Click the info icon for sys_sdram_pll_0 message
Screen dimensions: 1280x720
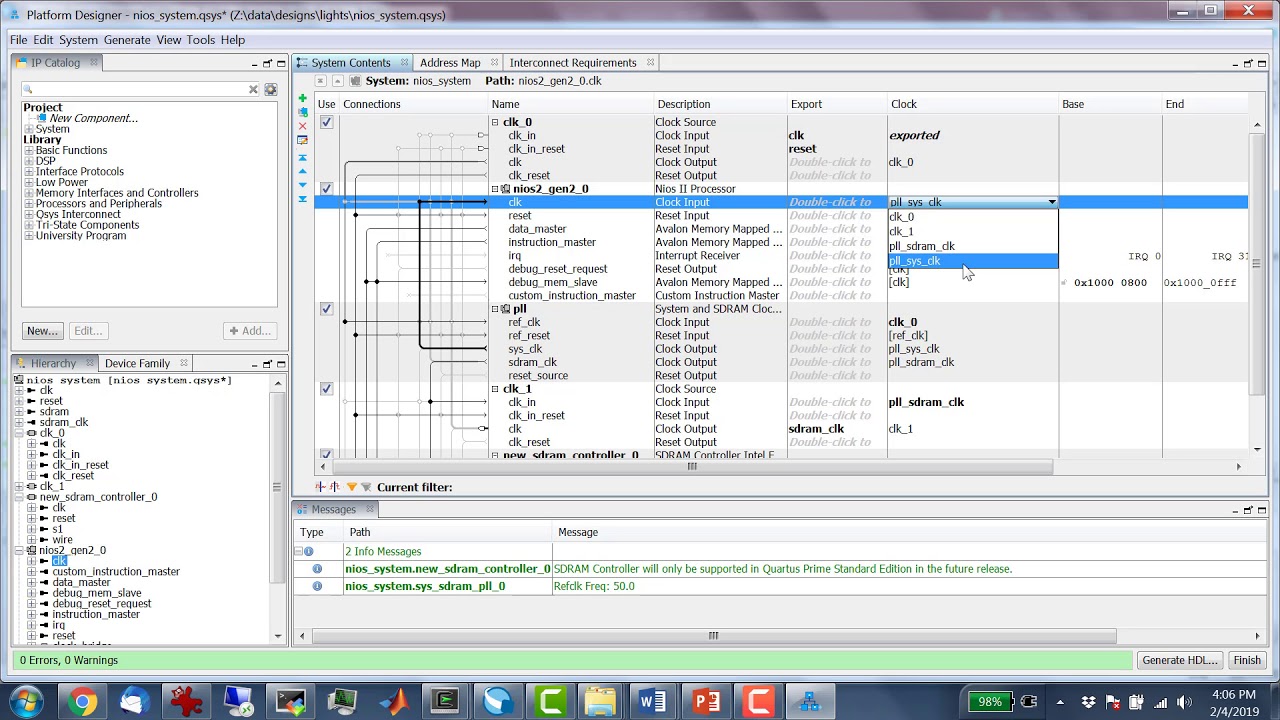tap(317, 586)
